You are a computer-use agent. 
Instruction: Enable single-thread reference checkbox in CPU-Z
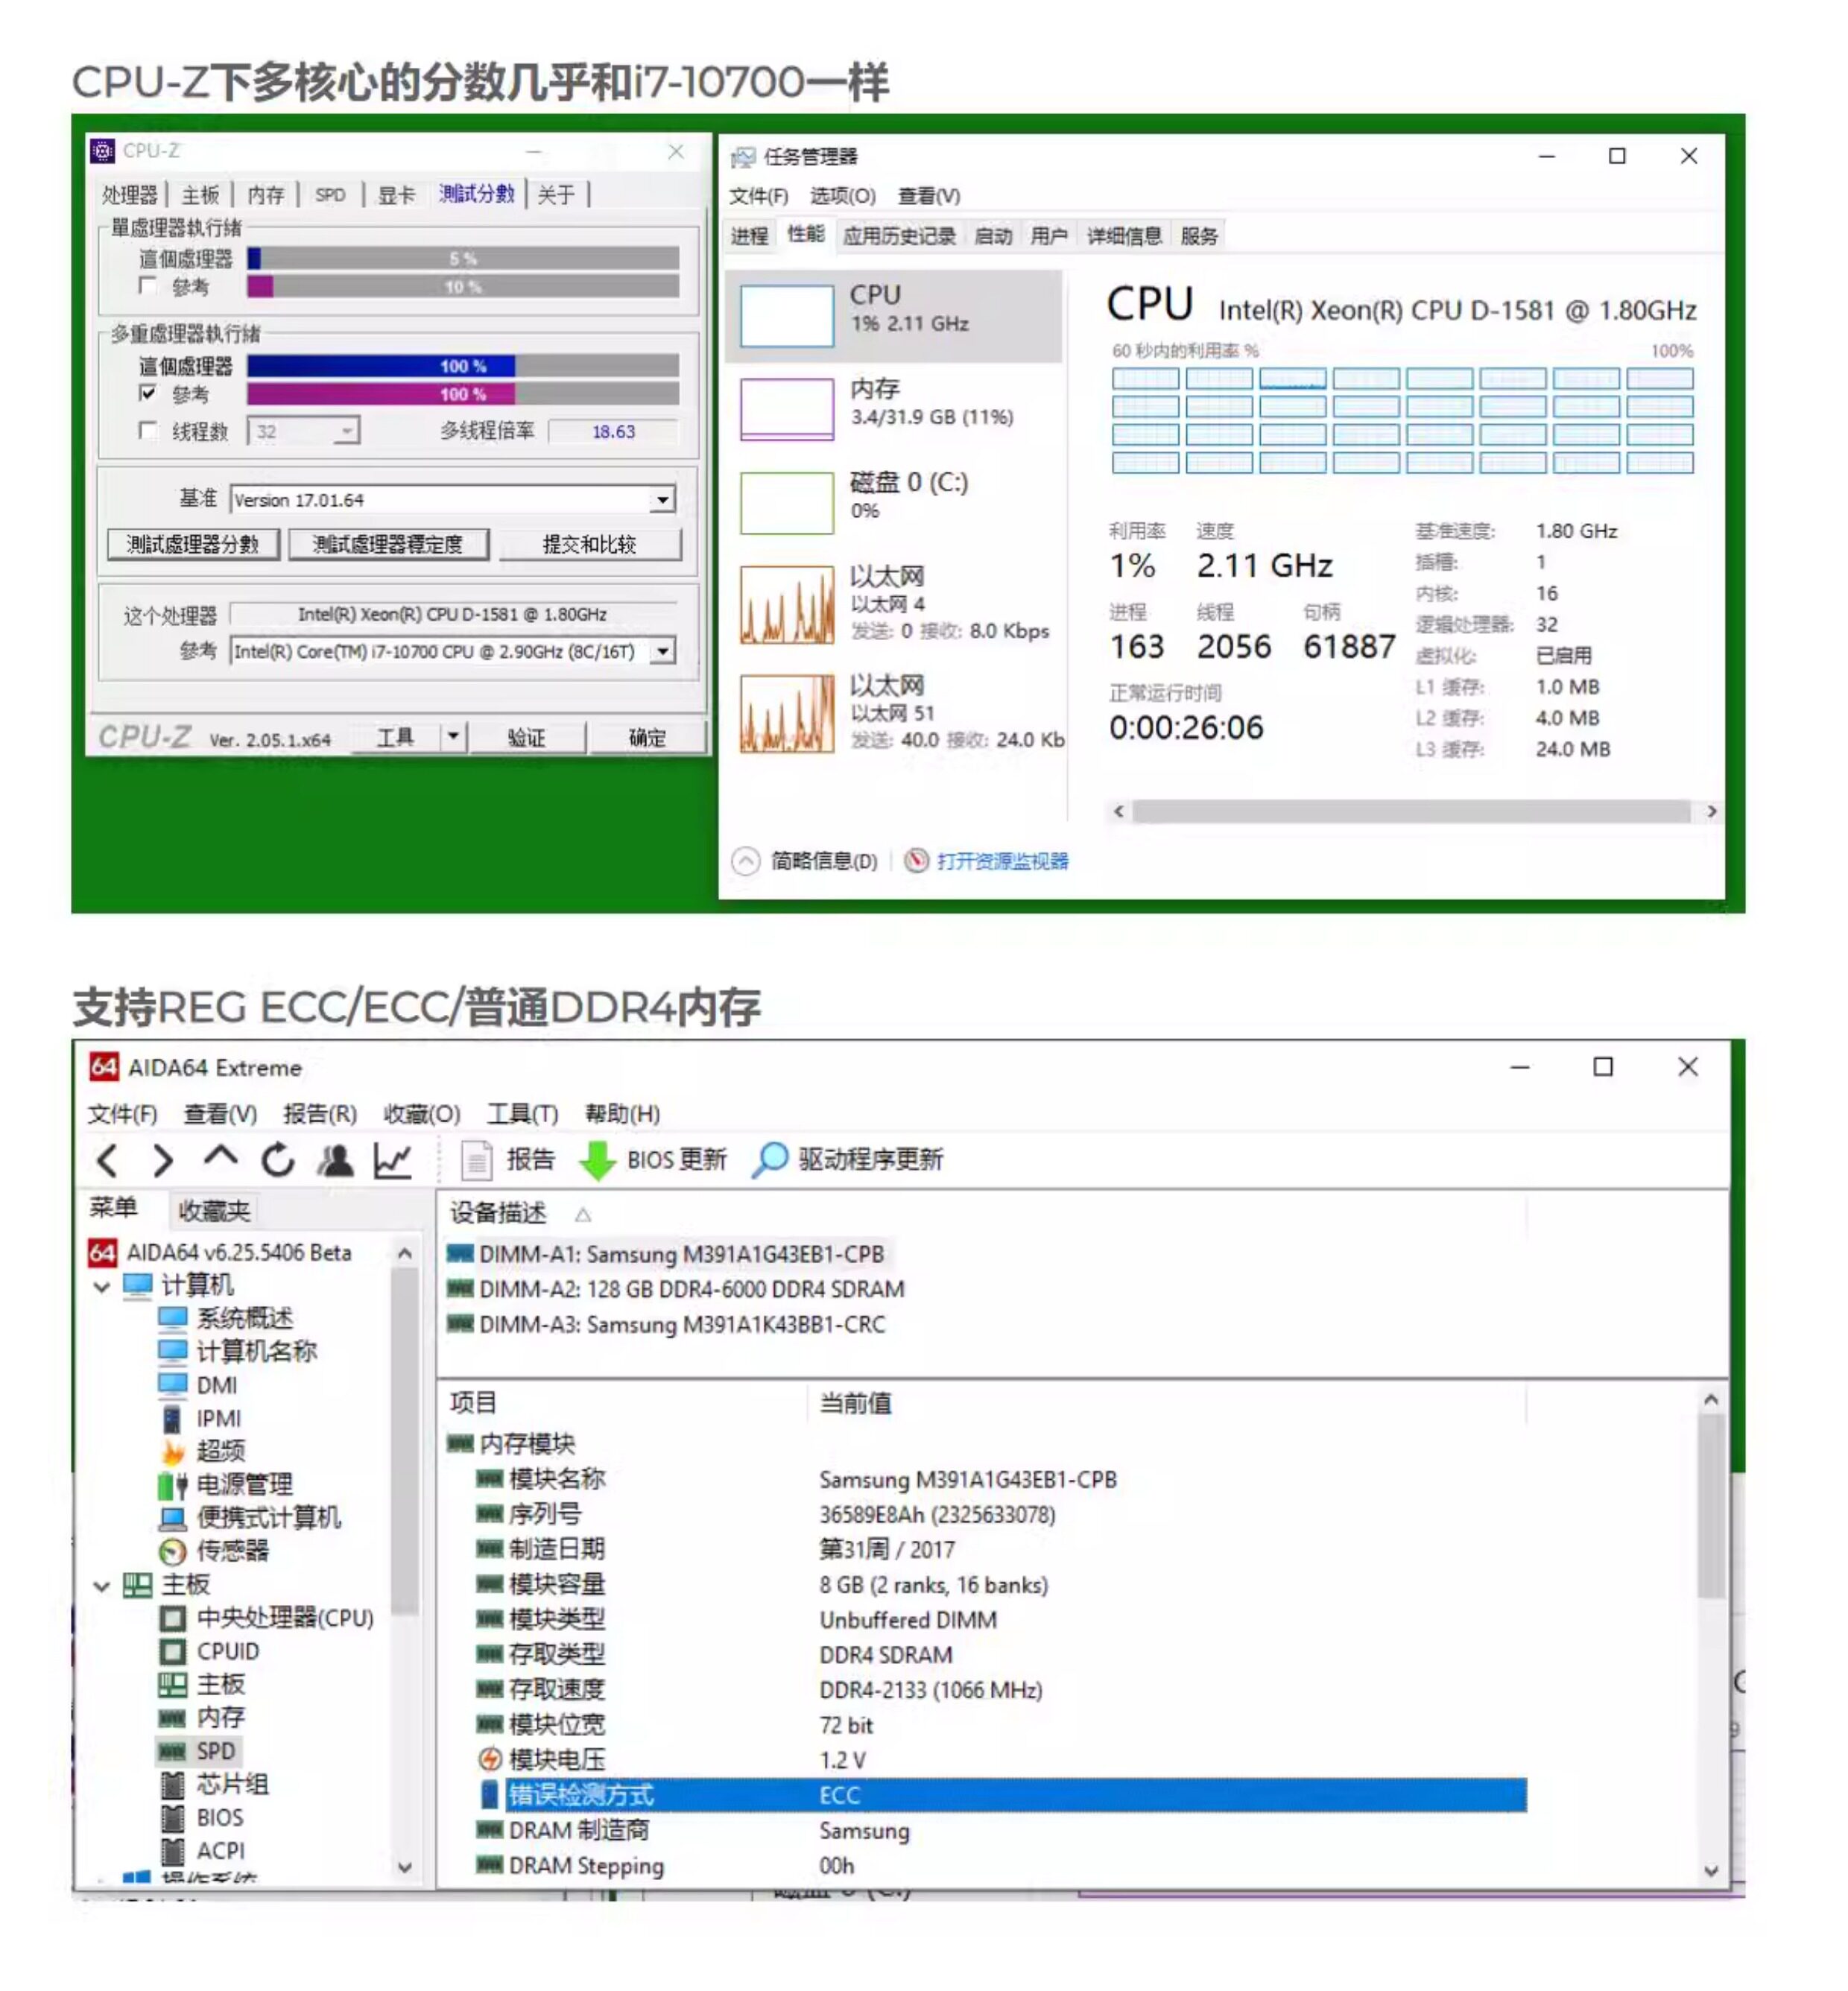(x=148, y=287)
